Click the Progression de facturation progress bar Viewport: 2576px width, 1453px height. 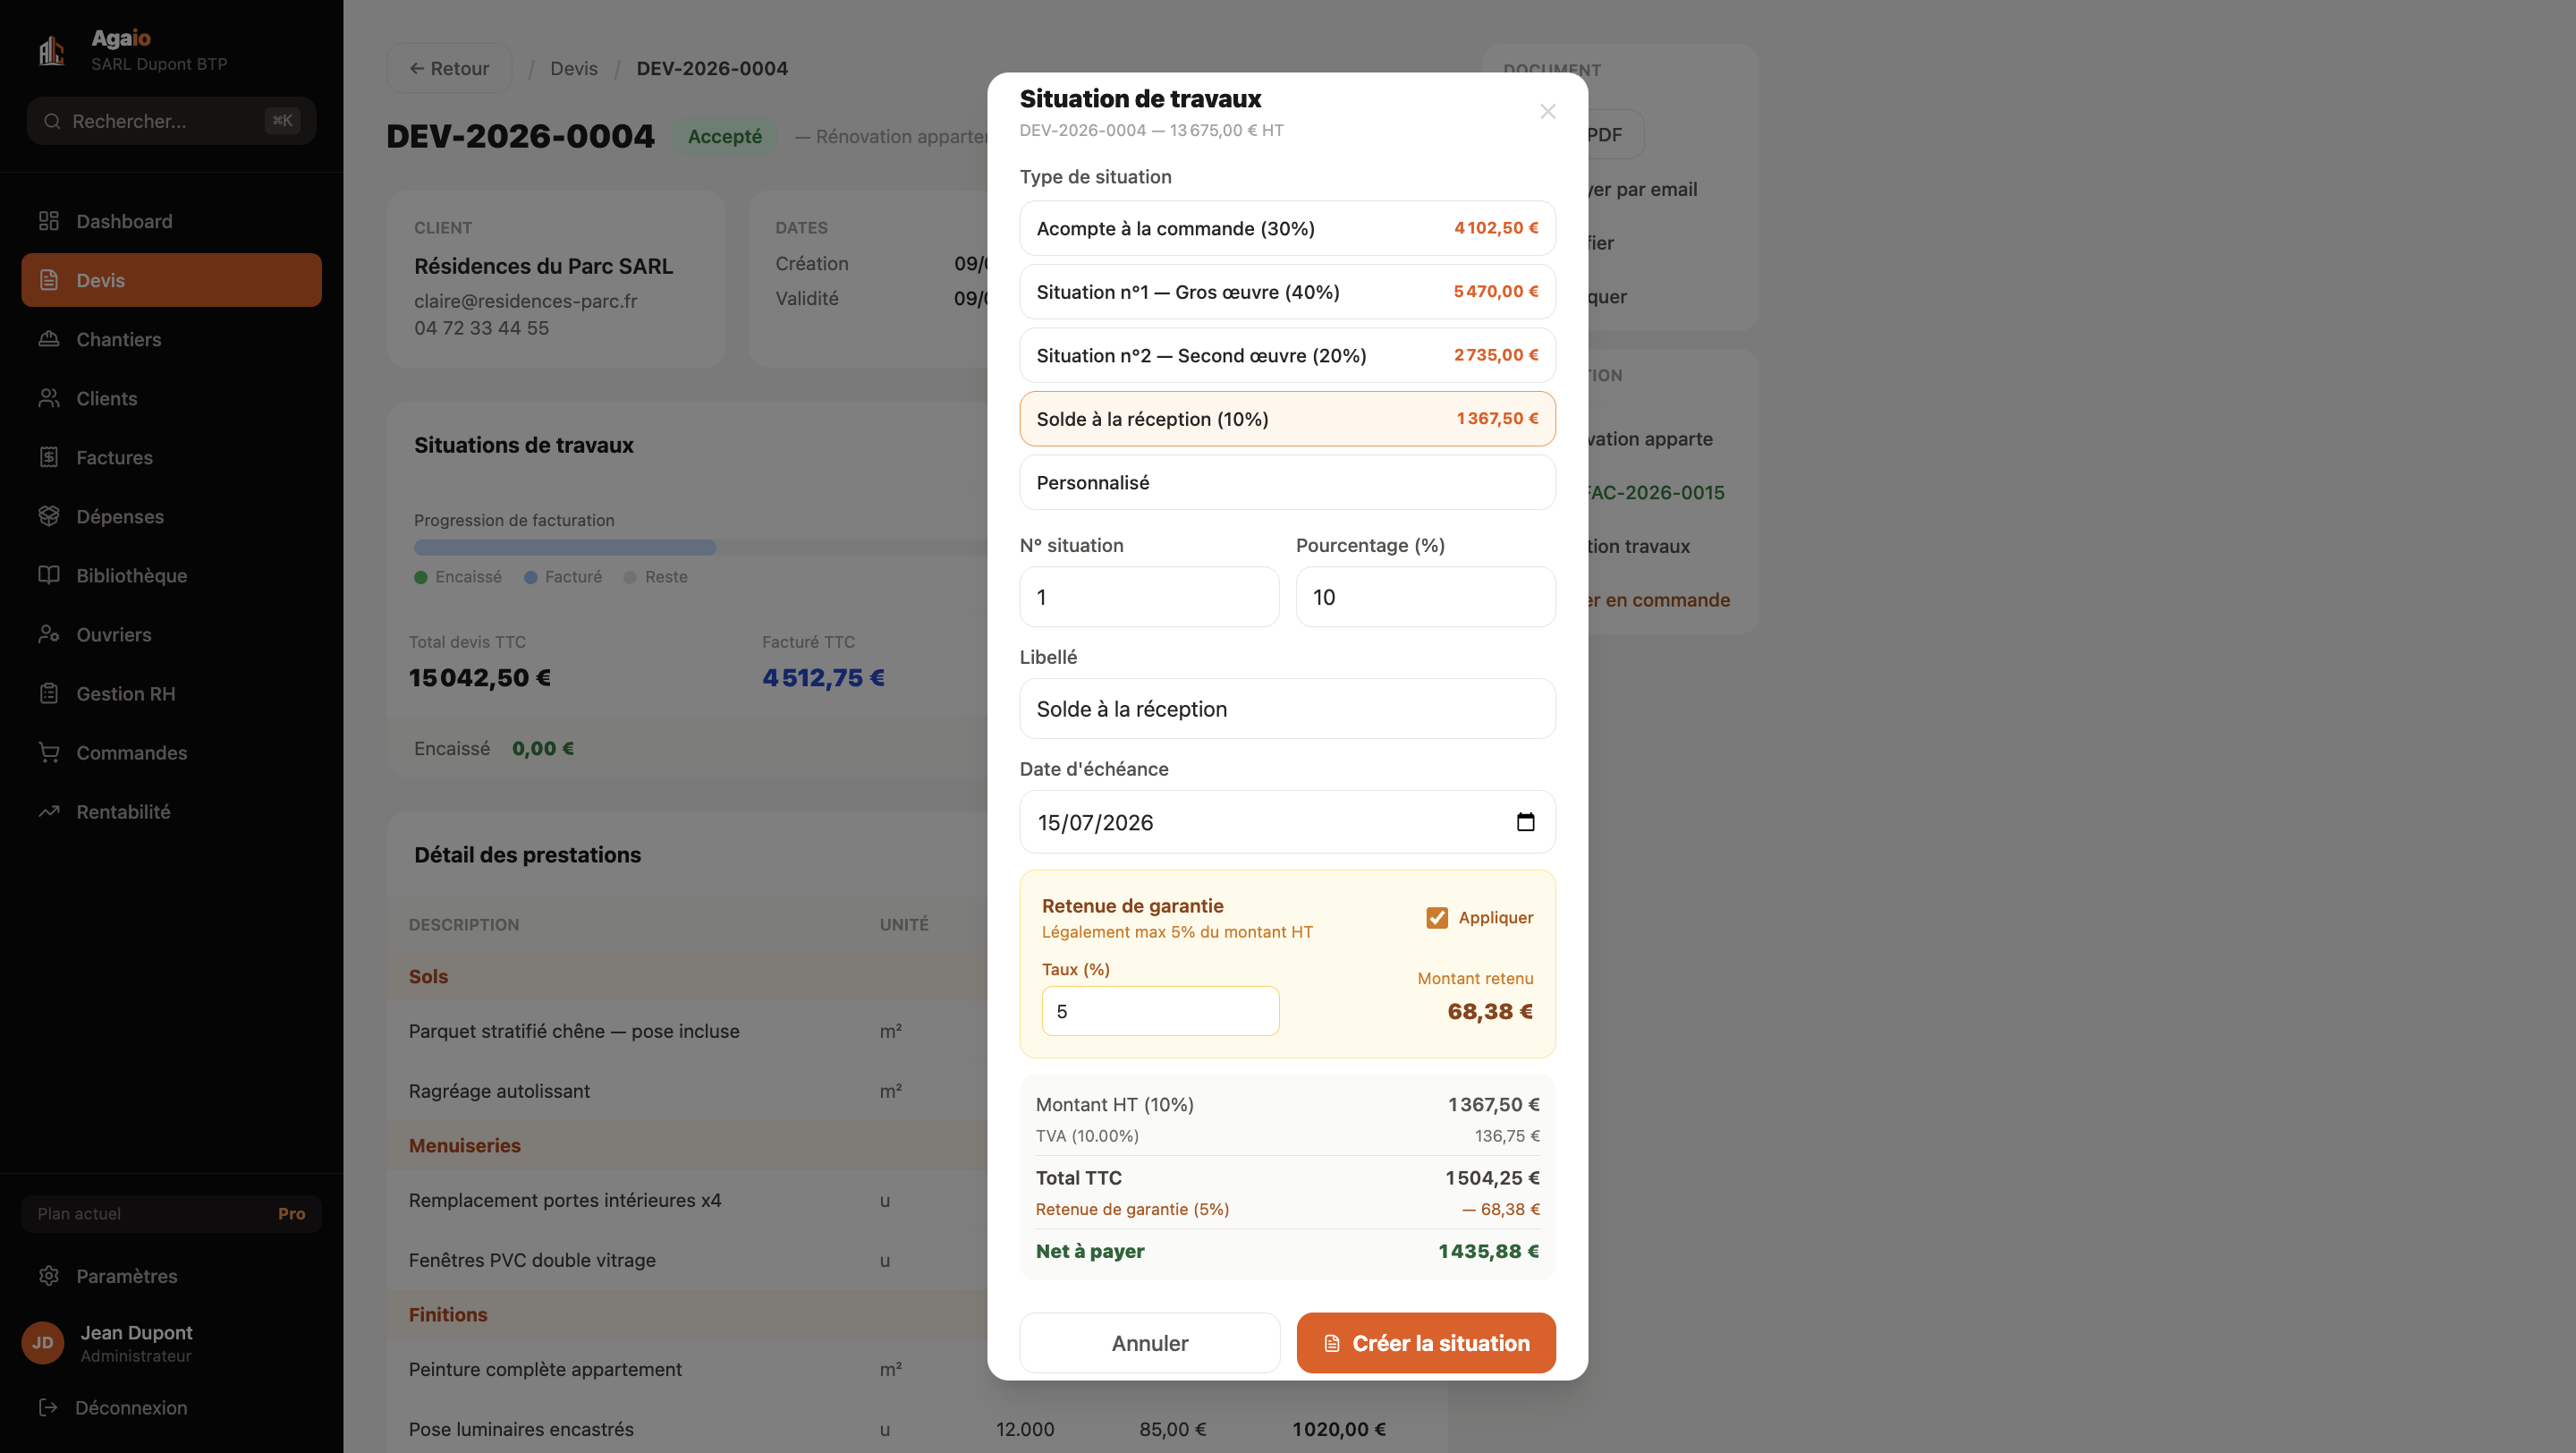[700, 547]
